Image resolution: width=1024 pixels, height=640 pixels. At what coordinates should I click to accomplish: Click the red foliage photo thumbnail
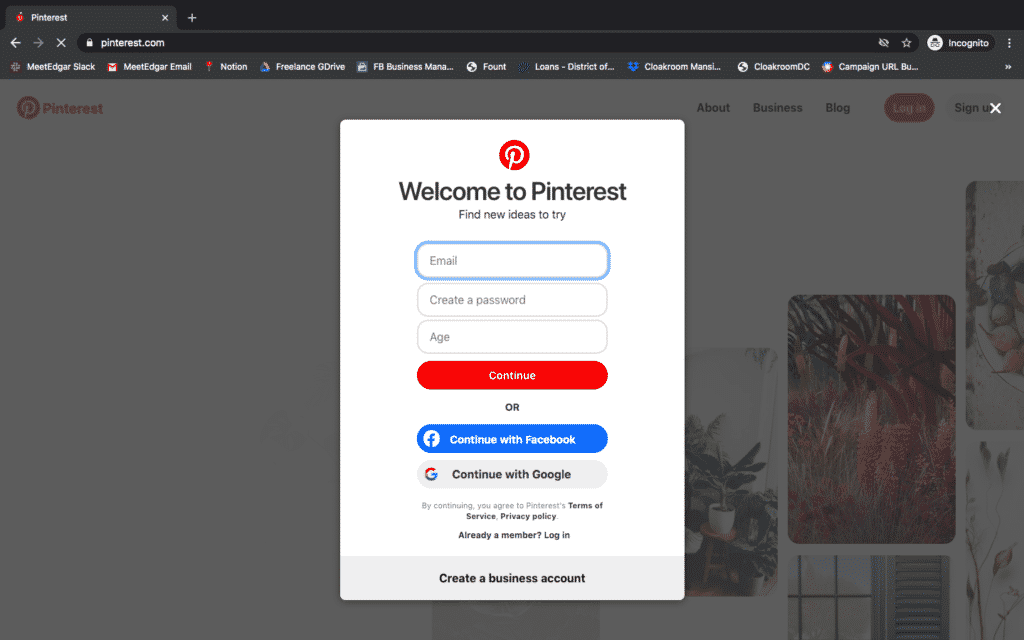tap(871, 419)
